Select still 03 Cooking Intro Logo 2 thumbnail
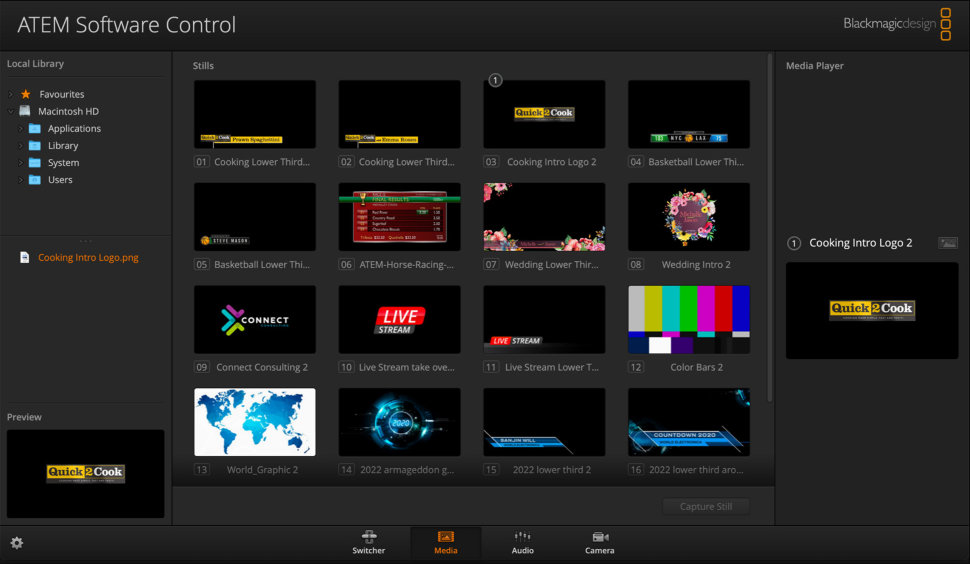The image size is (970, 564). (544, 114)
